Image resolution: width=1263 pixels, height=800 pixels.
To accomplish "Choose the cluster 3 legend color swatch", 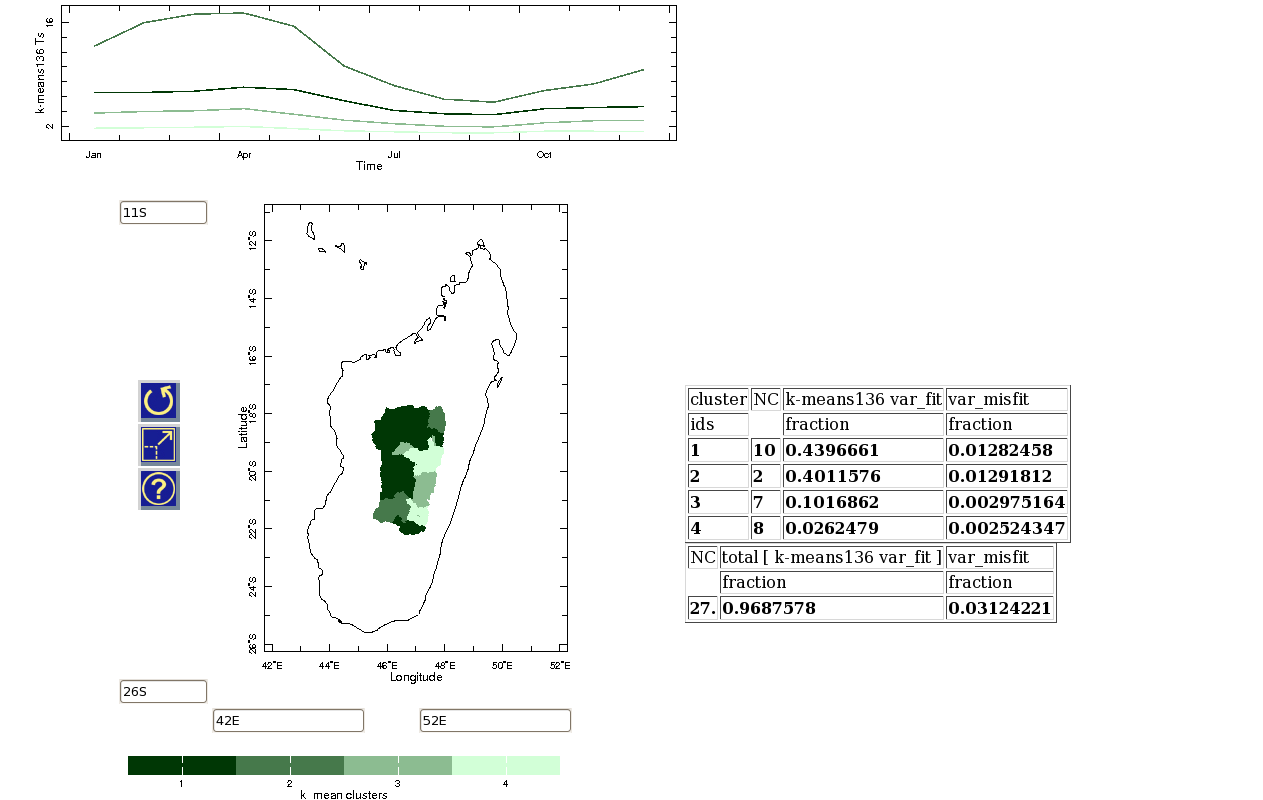I will pos(397,765).
